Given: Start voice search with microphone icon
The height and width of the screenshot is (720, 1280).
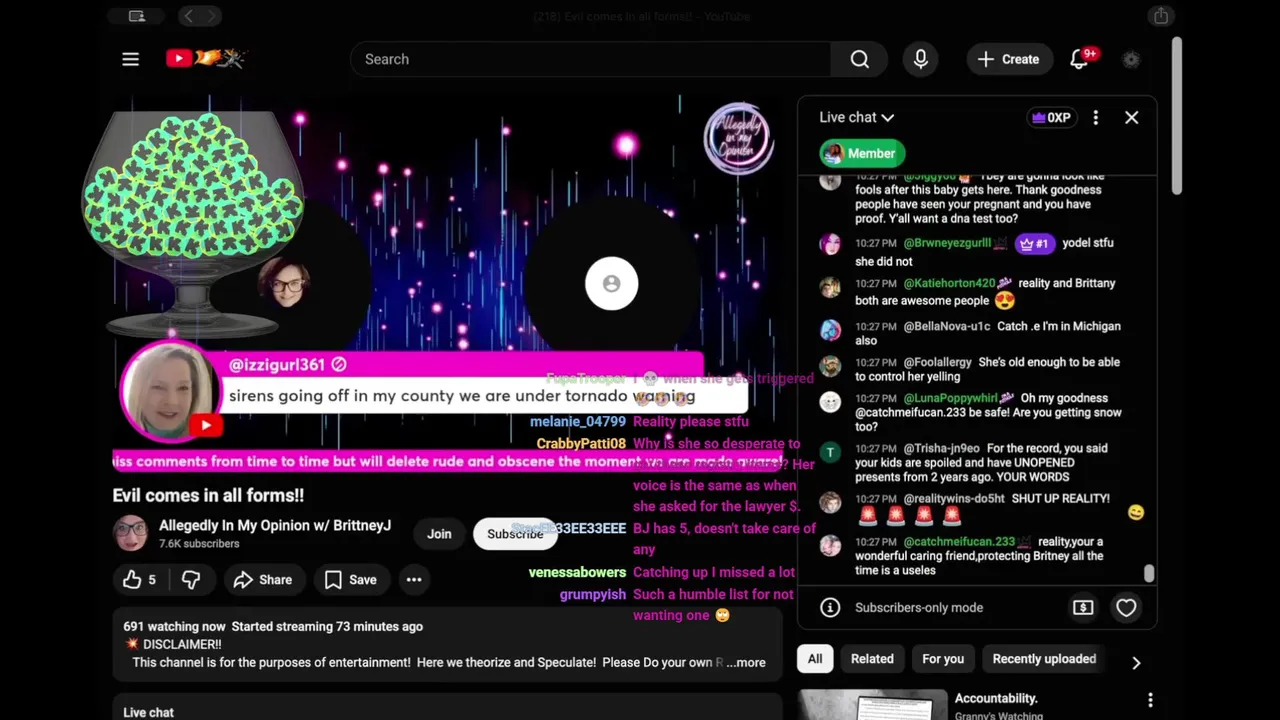Looking at the screenshot, I should pos(920,59).
